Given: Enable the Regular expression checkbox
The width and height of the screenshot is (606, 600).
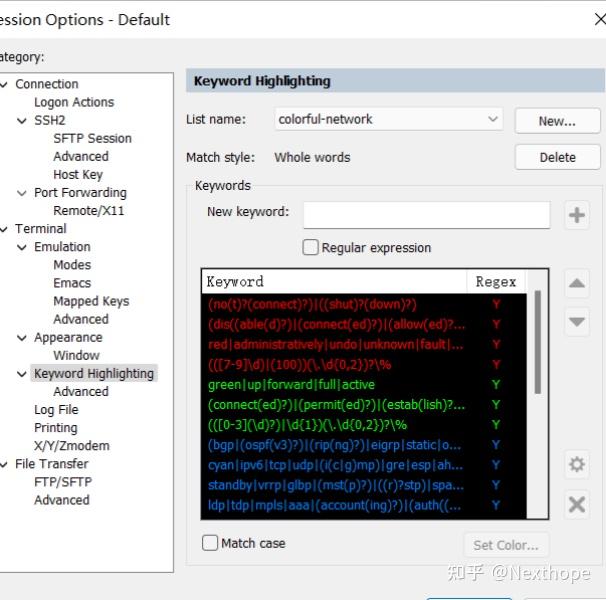Looking at the screenshot, I should point(310,247).
